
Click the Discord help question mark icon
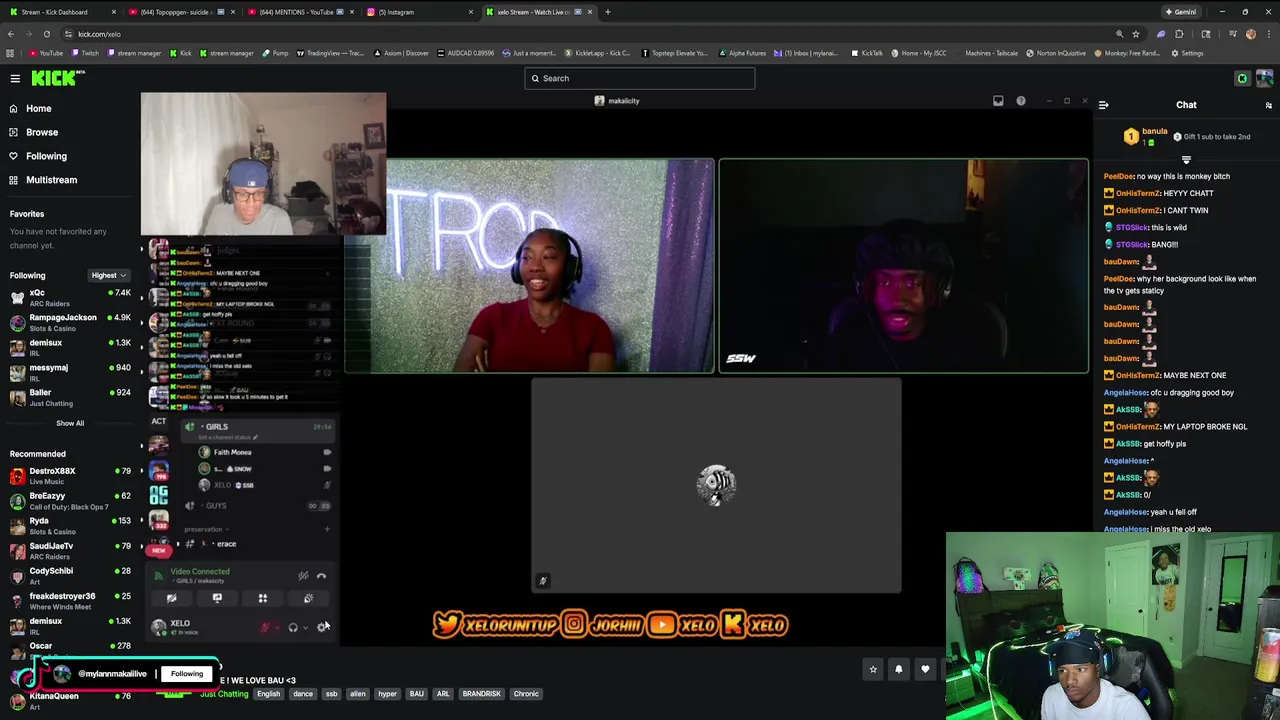tap(1020, 101)
